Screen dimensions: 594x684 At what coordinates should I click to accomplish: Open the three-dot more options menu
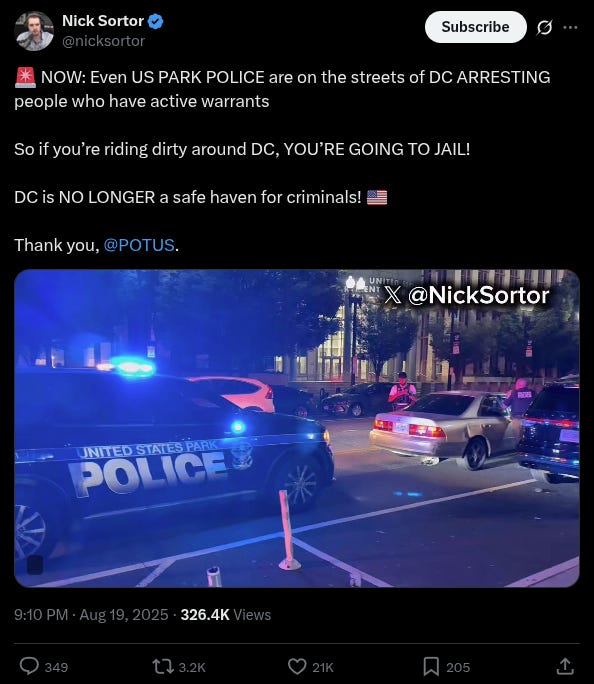570,27
